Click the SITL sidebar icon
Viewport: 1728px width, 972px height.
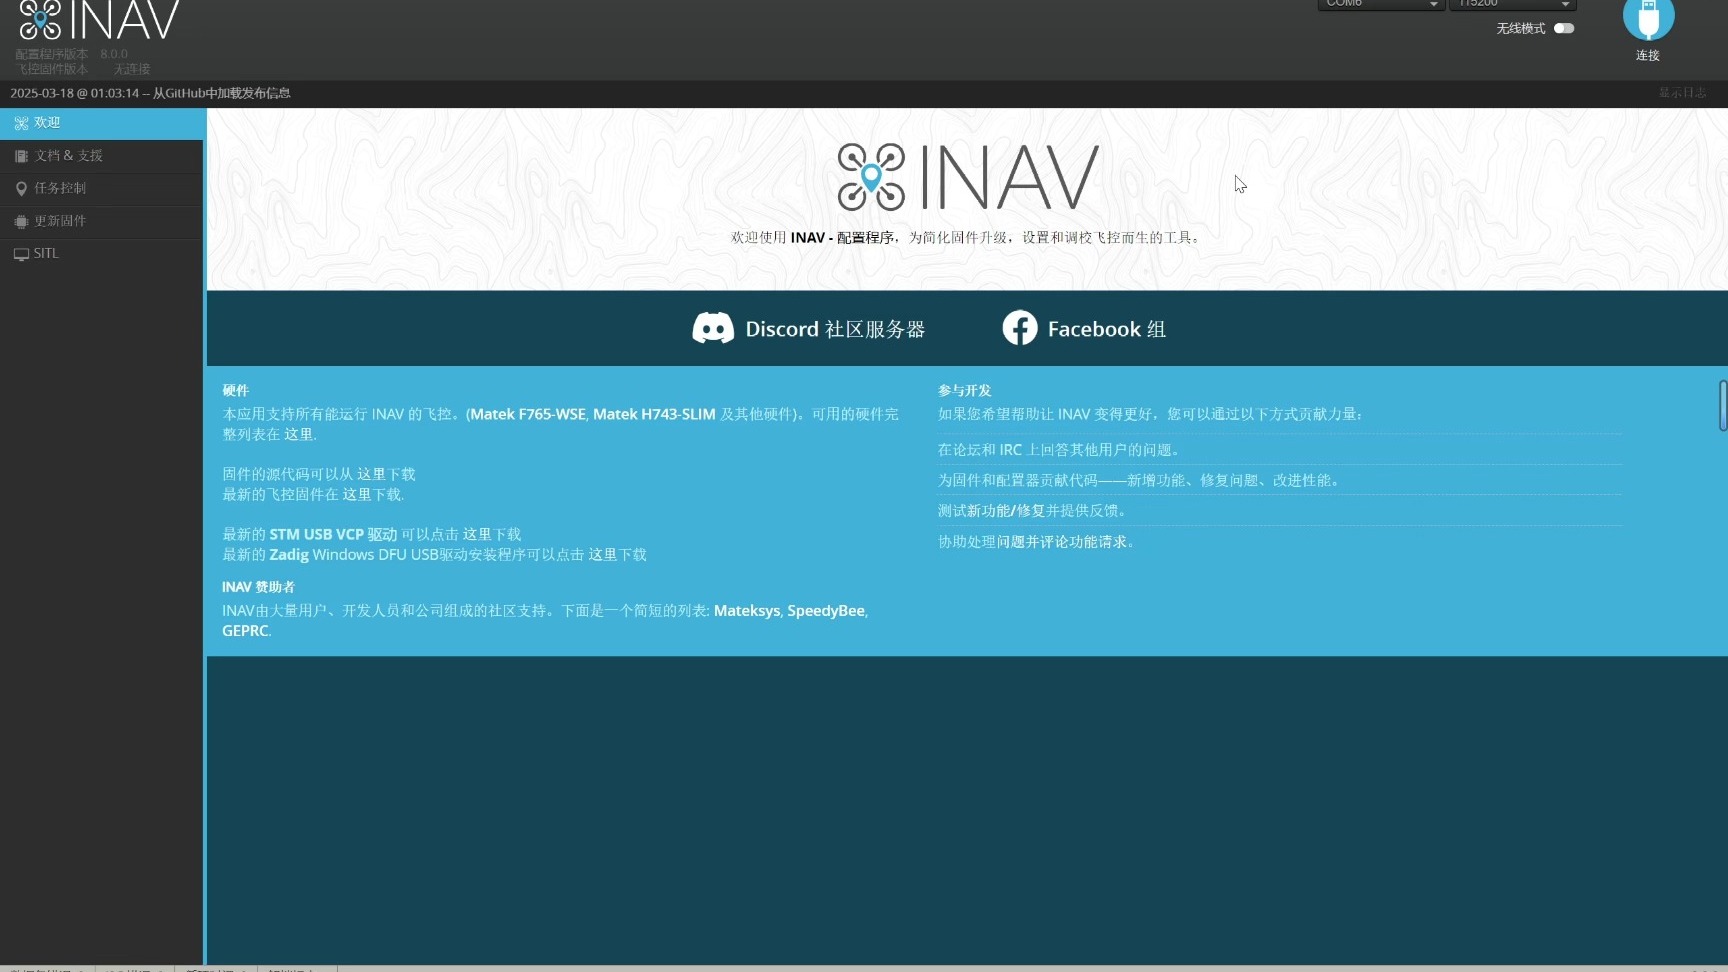[21, 254]
